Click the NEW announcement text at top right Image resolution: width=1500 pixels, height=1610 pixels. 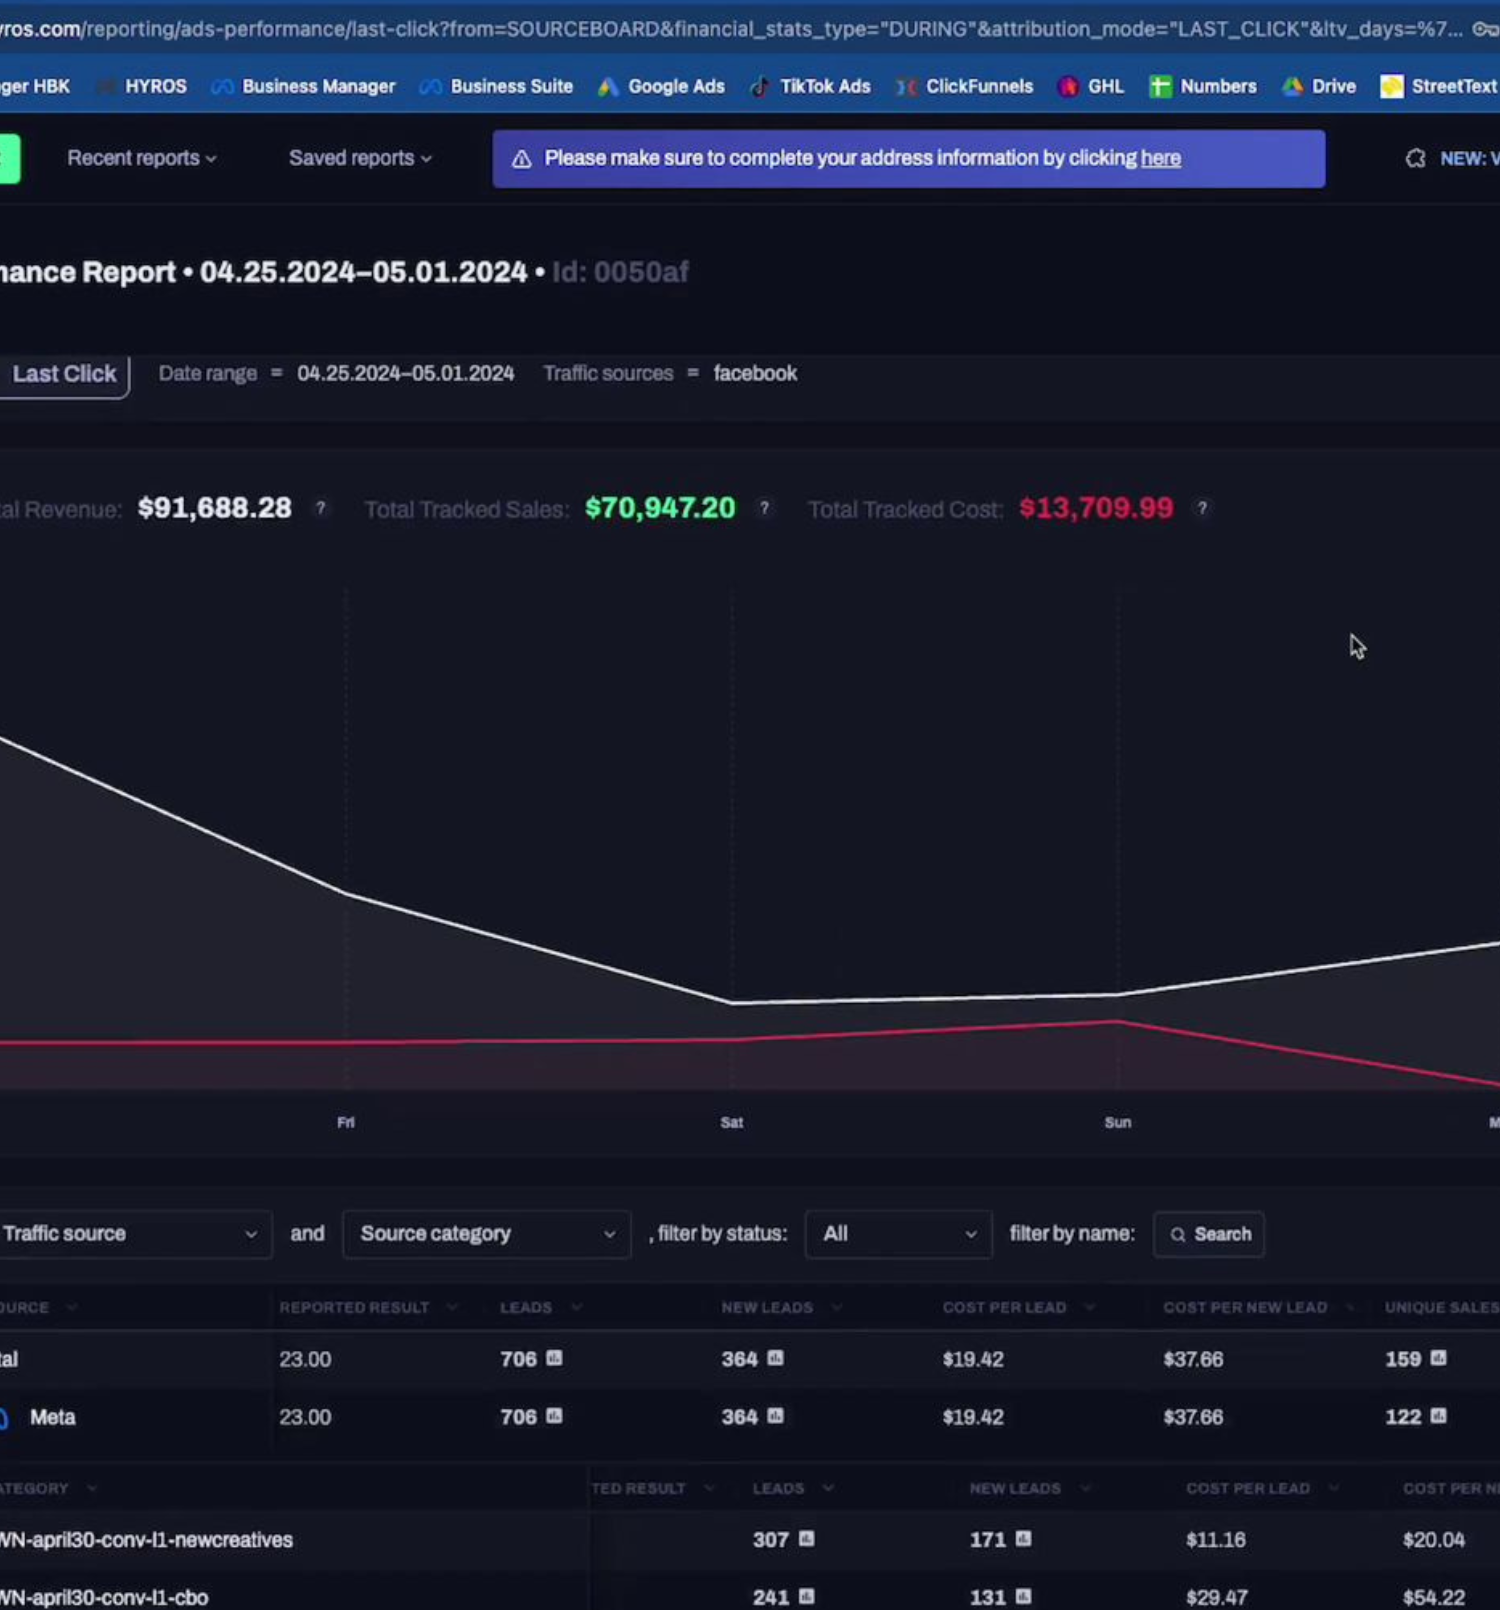1469,158
